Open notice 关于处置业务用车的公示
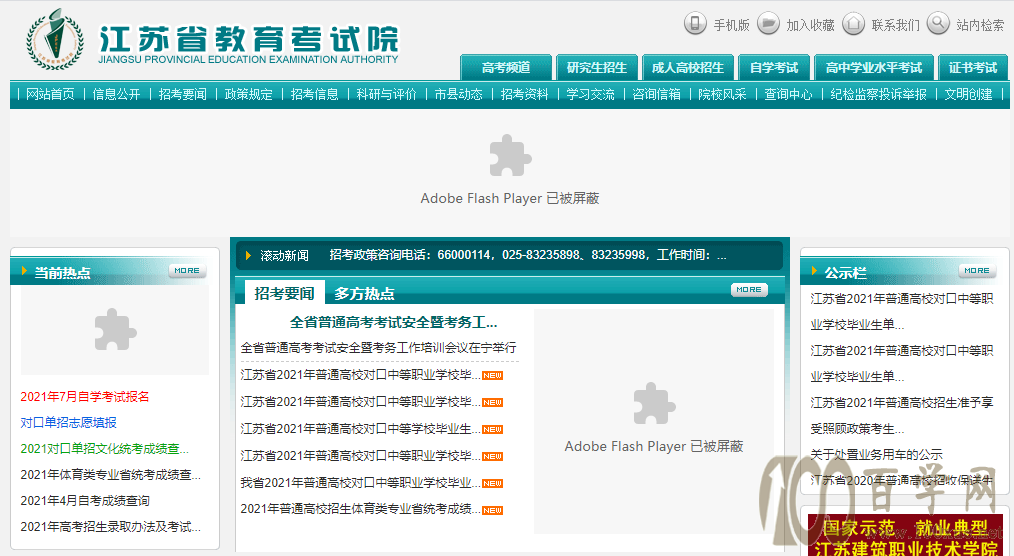1014x556 pixels. pos(876,454)
